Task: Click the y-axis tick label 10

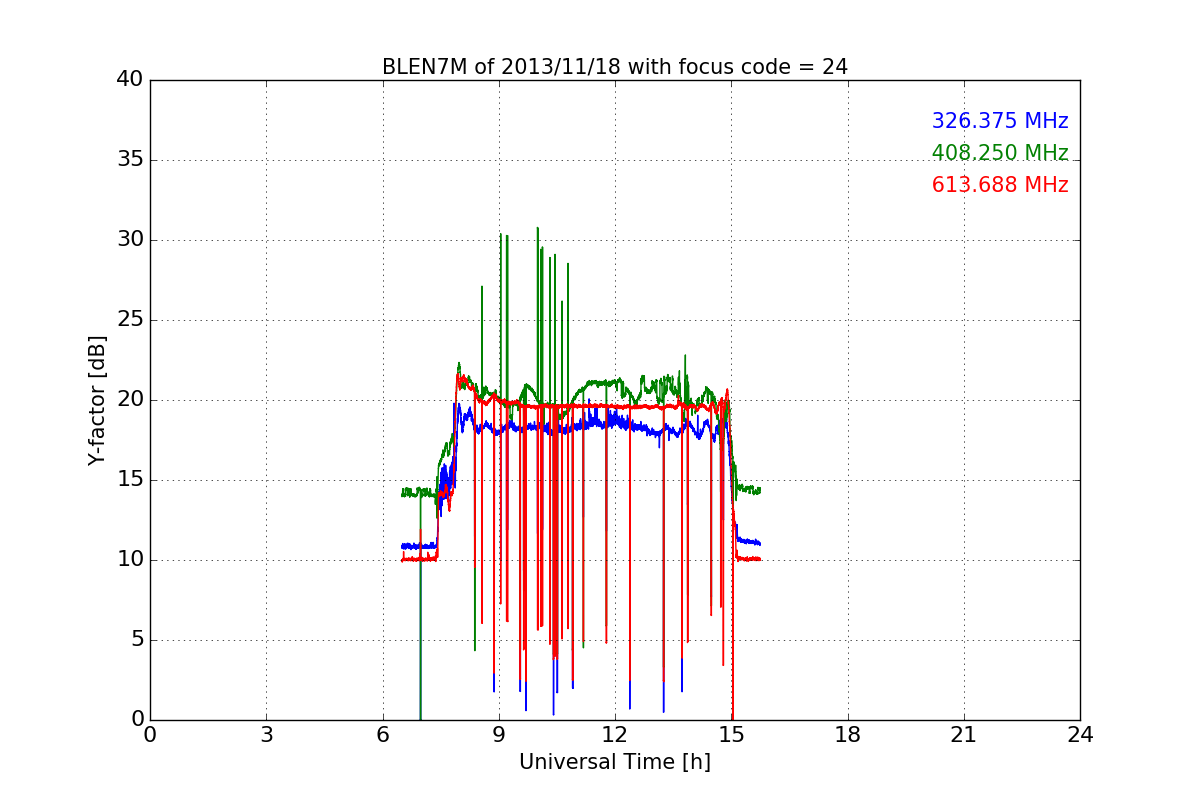Action: (130, 560)
